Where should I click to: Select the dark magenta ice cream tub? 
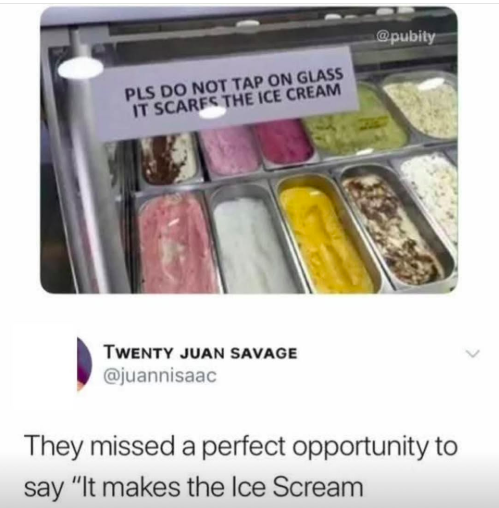point(284,143)
